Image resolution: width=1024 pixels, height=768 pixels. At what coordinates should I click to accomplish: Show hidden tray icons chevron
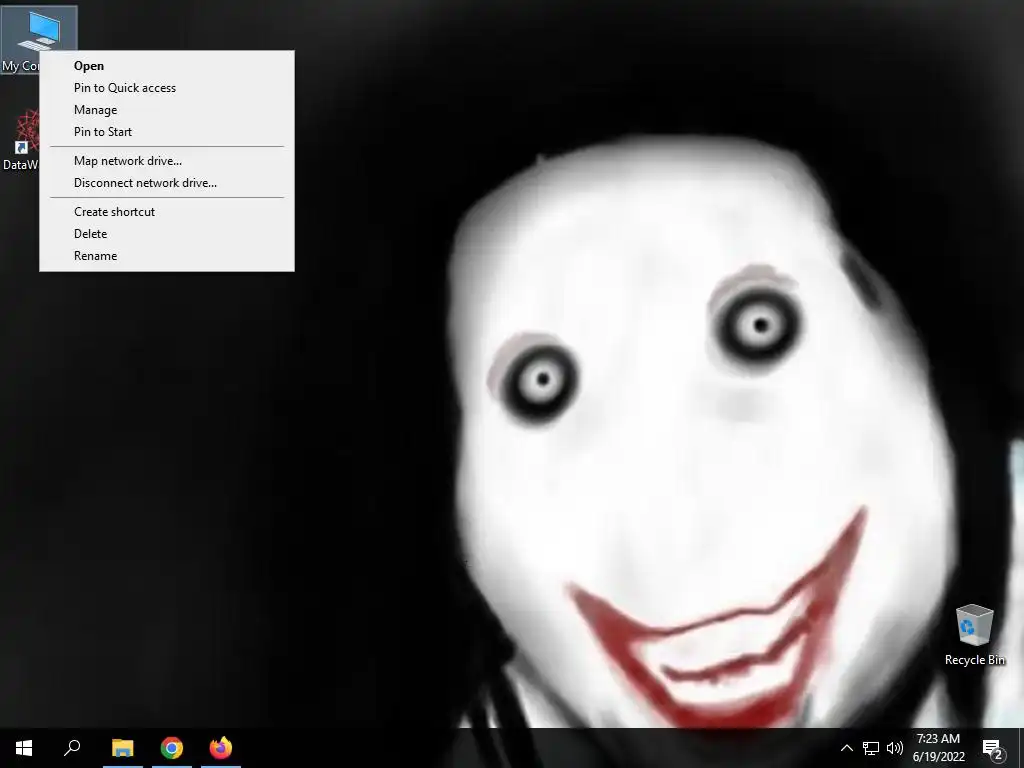846,748
